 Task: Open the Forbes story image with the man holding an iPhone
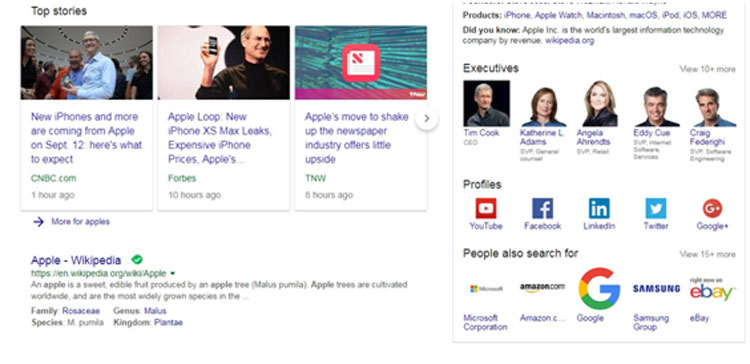pos(224,63)
